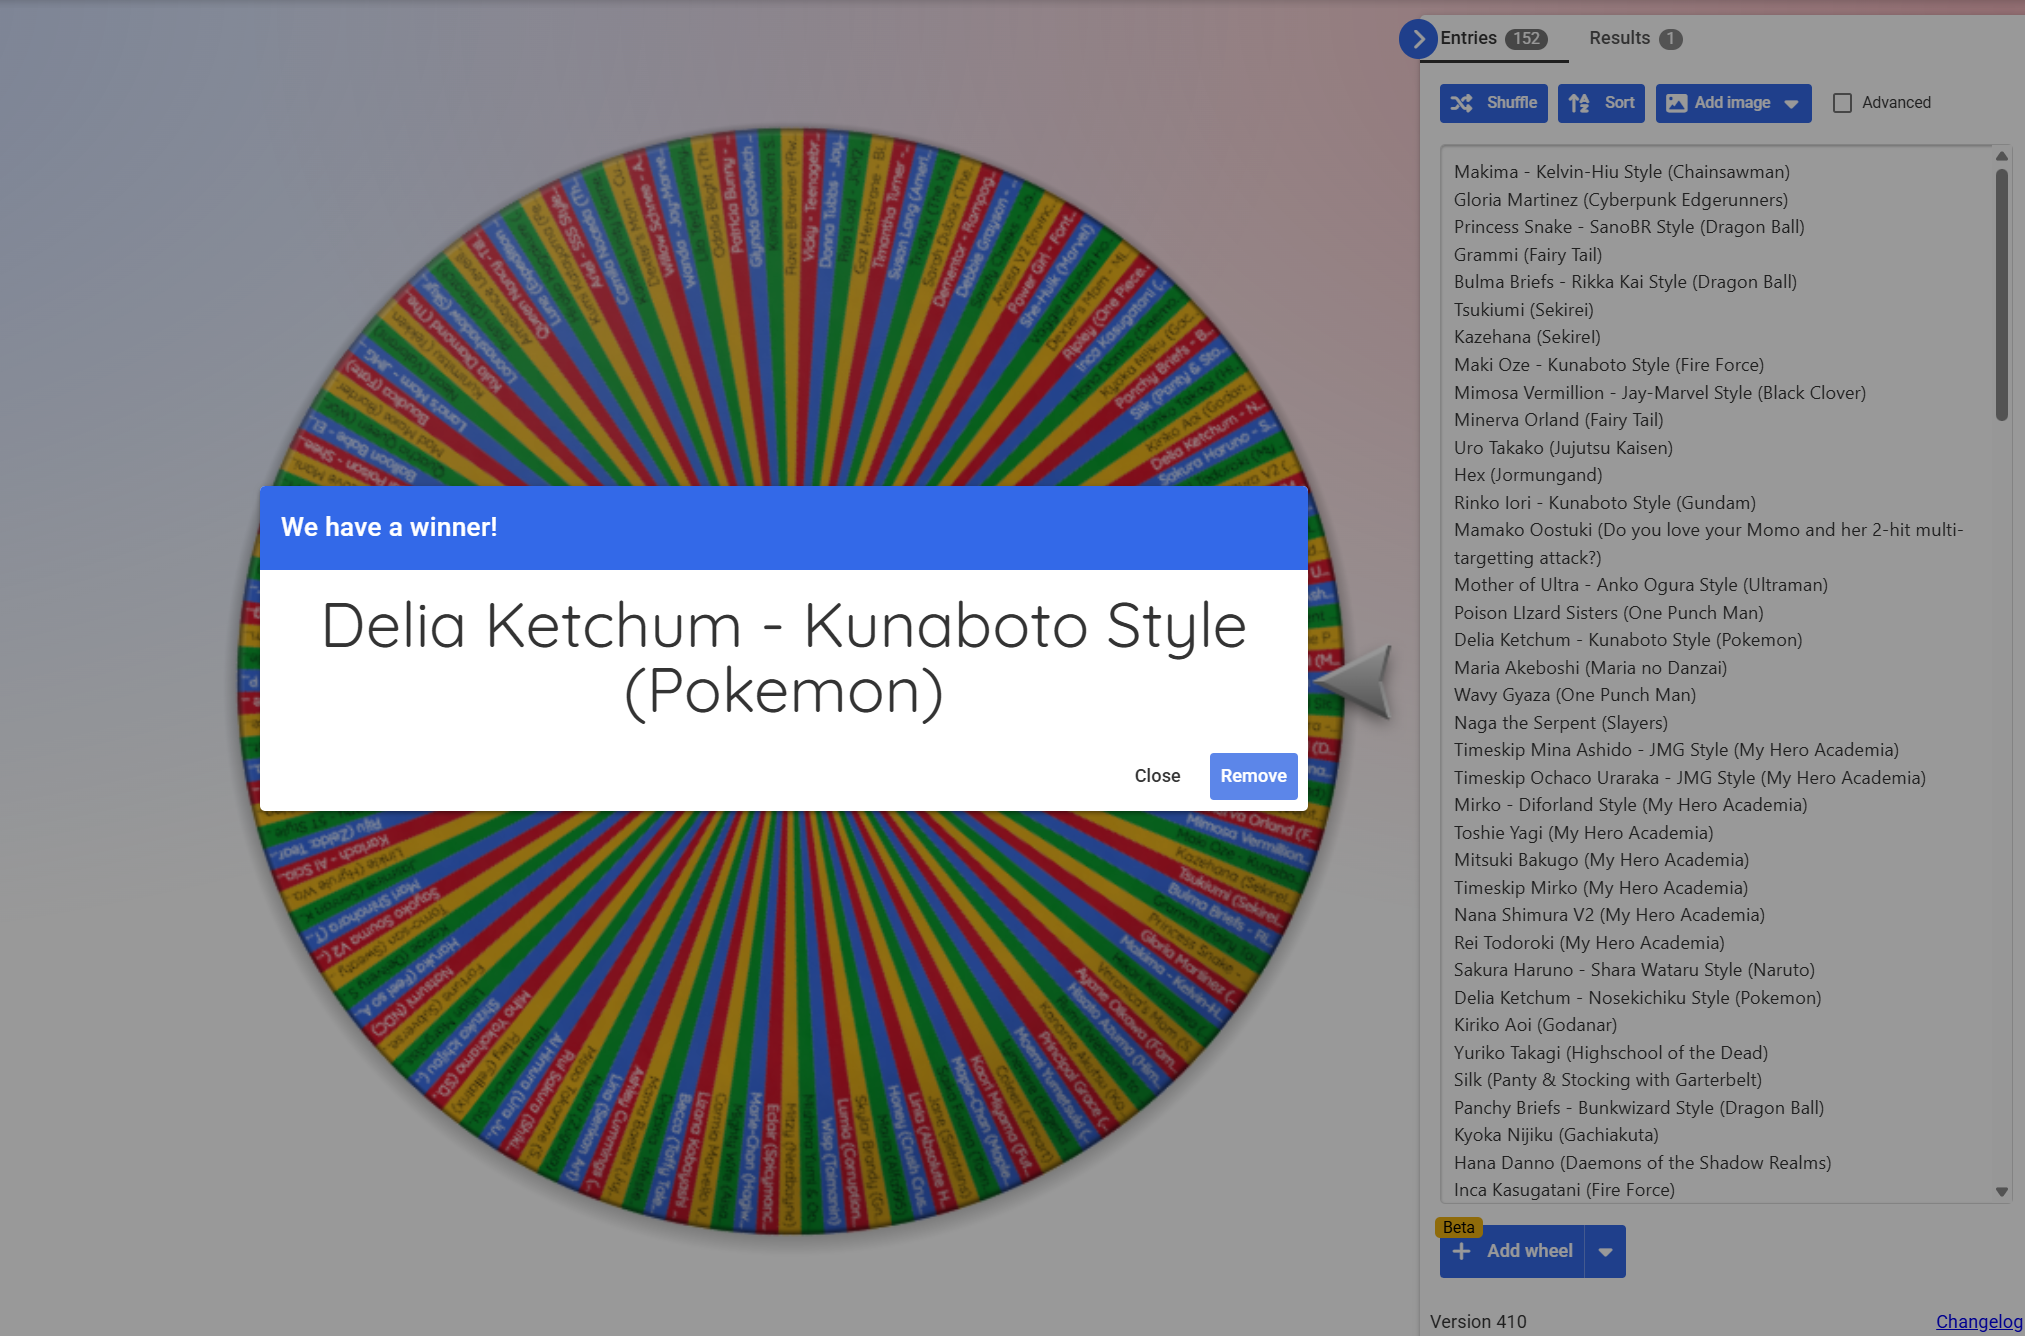Click entry 'Rei Todoroki (My Hero Academia)'
This screenshot has height=1336, width=2025.
pyautogui.click(x=1589, y=943)
